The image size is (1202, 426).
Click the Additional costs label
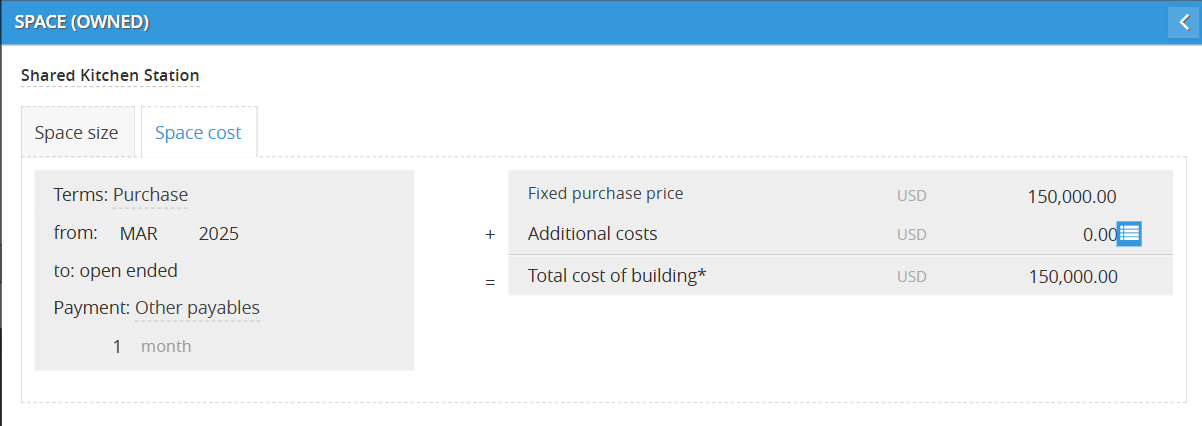[x=592, y=234]
